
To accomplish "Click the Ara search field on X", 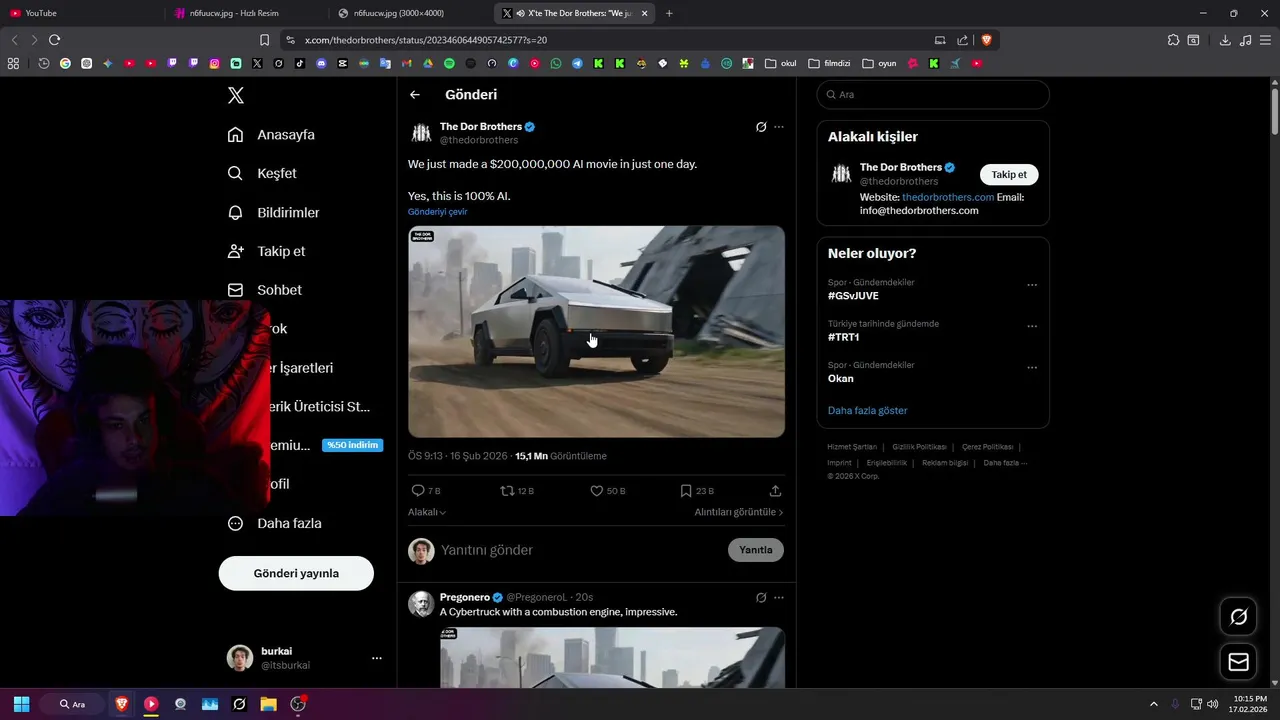I will [933, 94].
